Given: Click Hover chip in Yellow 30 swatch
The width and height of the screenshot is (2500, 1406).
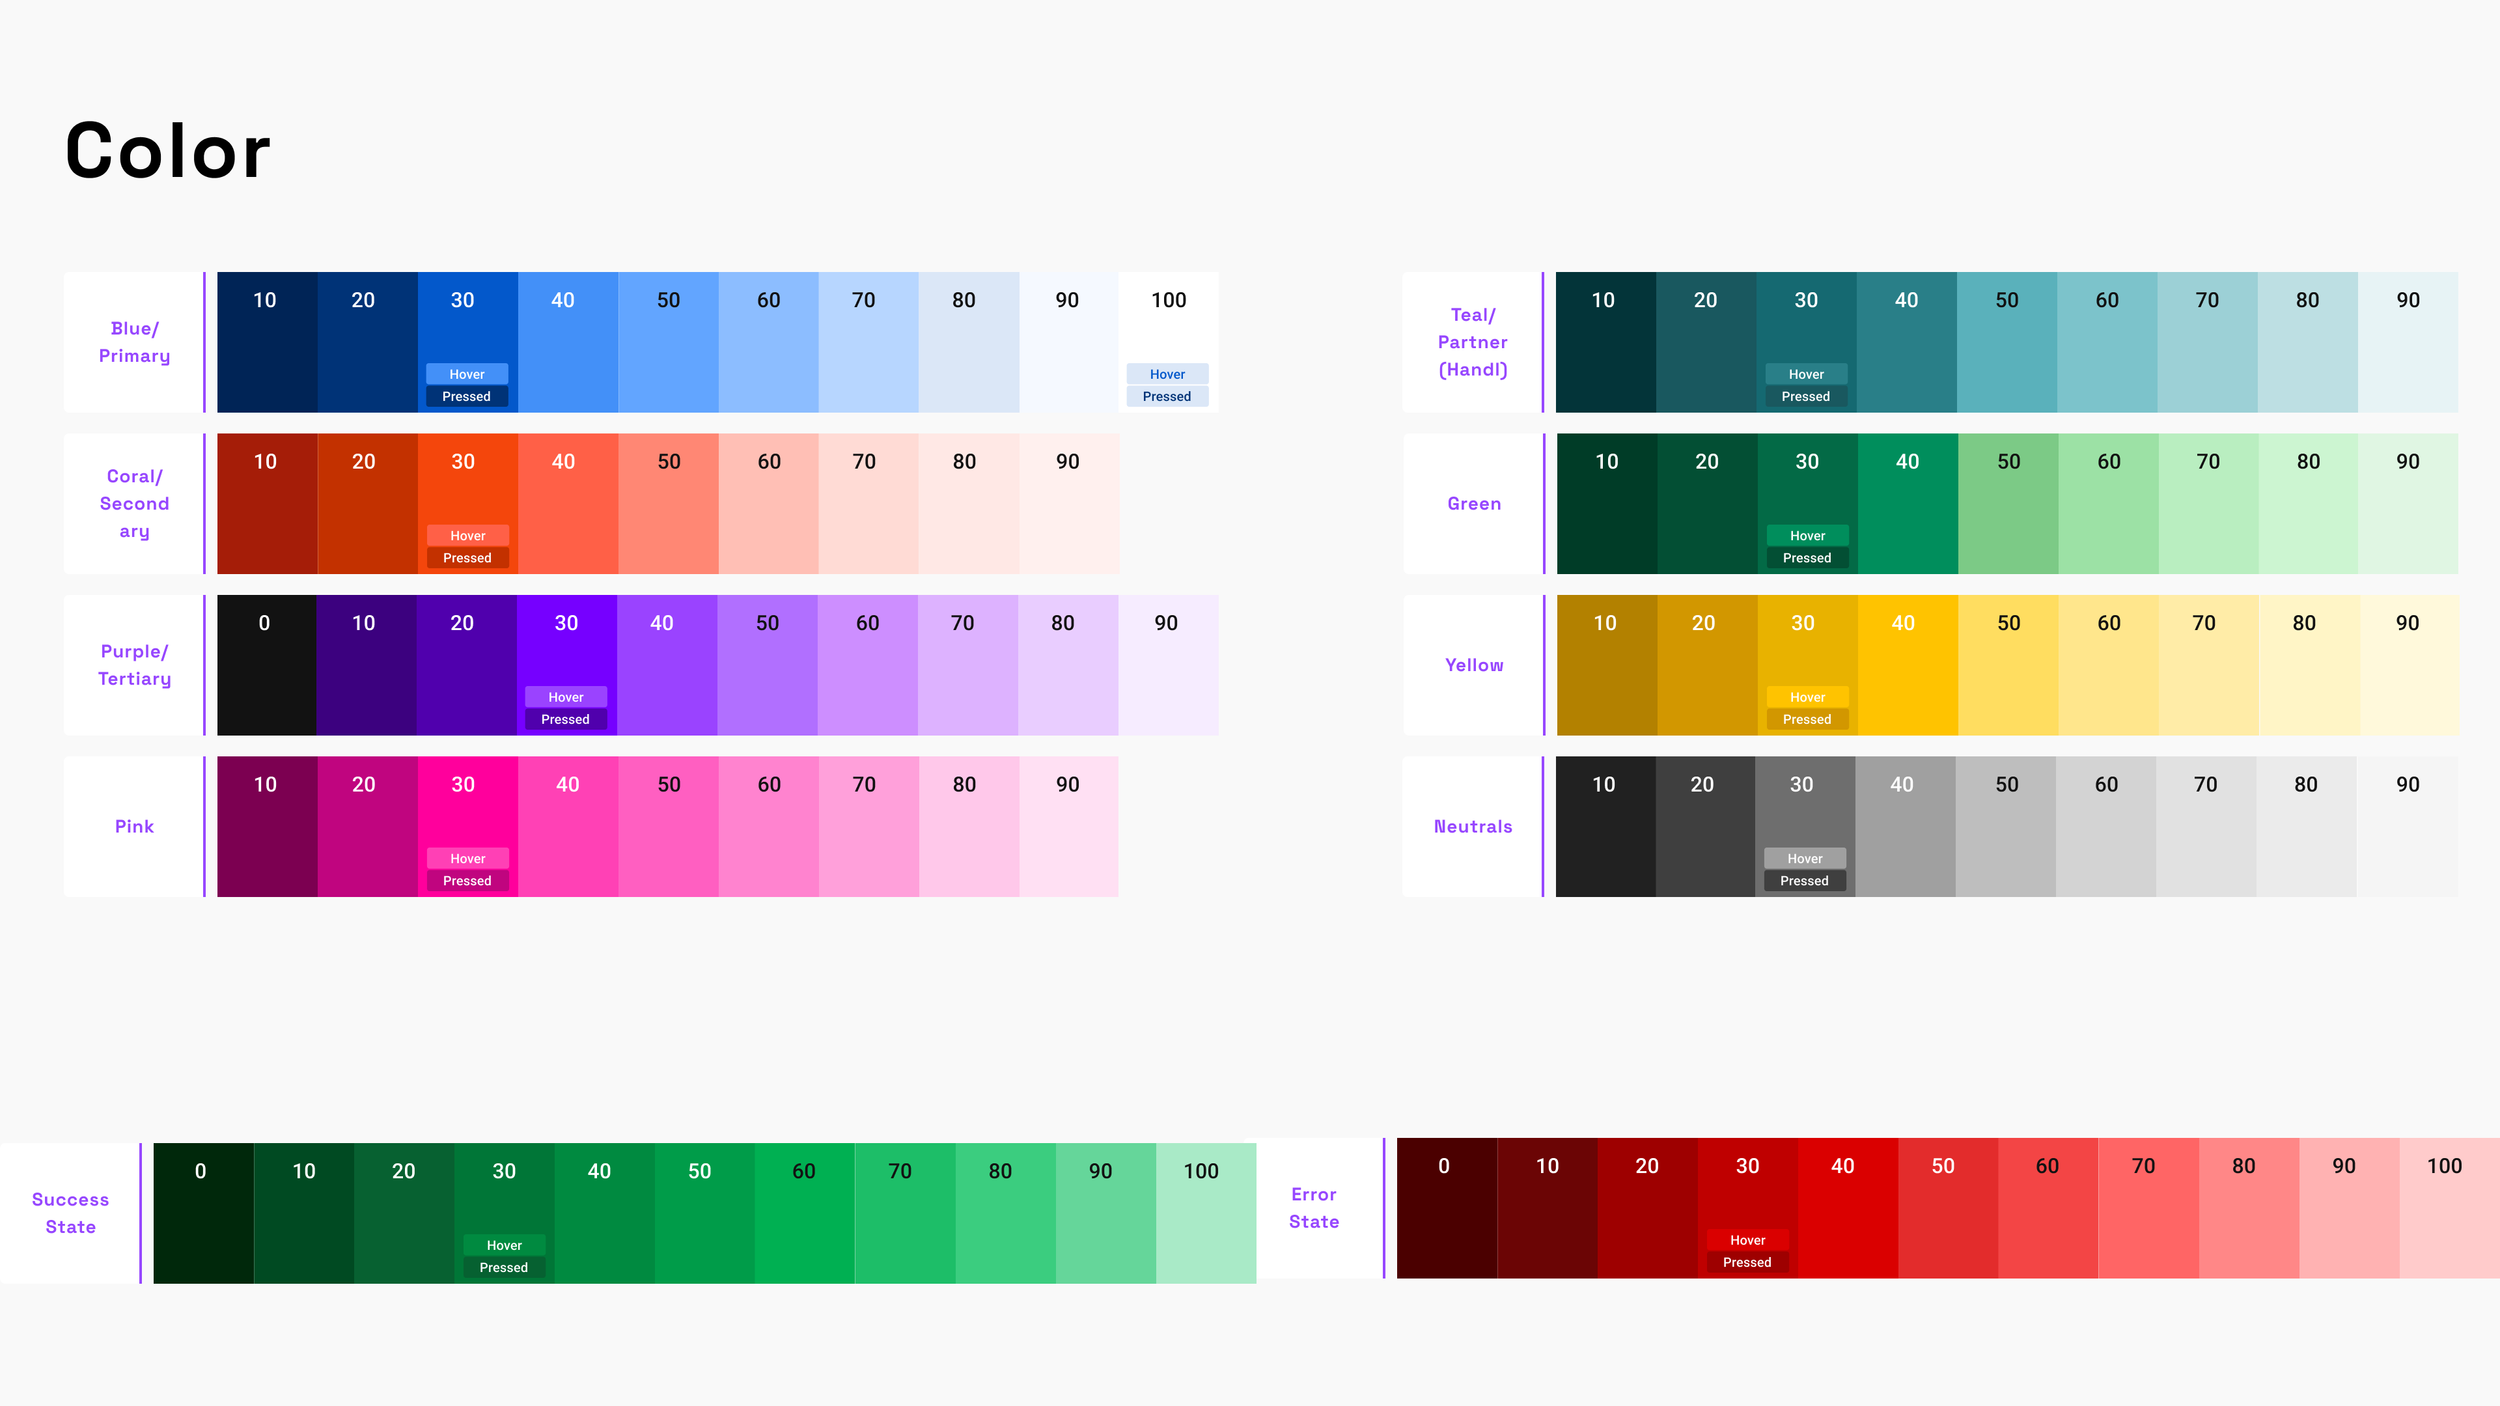Looking at the screenshot, I should (x=1807, y=697).
